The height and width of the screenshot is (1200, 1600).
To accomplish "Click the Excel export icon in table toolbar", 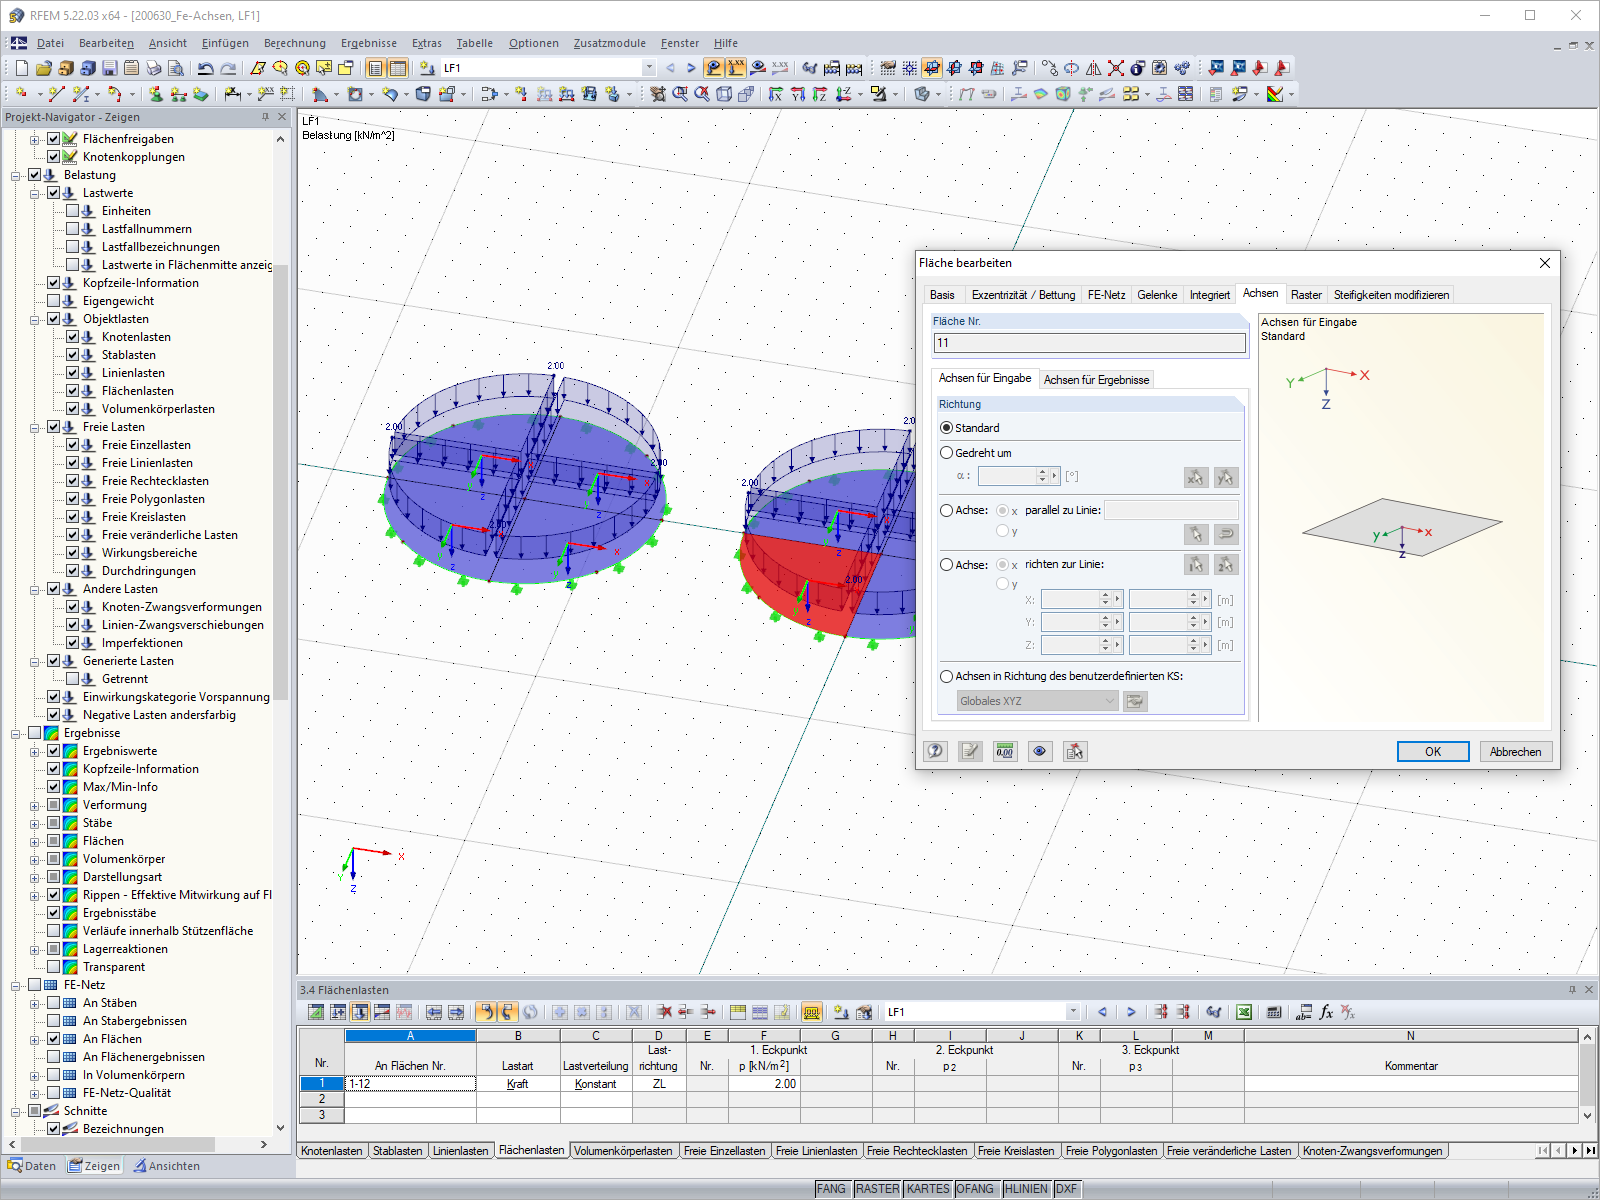I will tap(1243, 1012).
